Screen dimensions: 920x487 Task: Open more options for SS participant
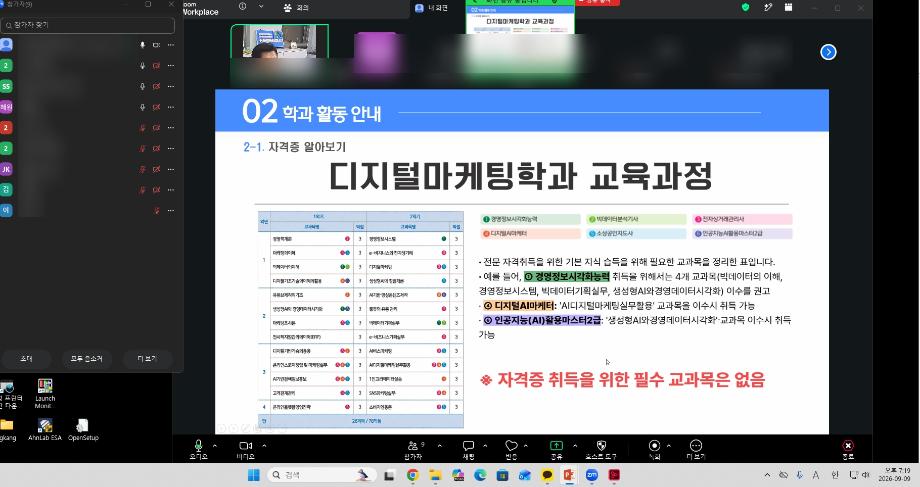point(171,86)
